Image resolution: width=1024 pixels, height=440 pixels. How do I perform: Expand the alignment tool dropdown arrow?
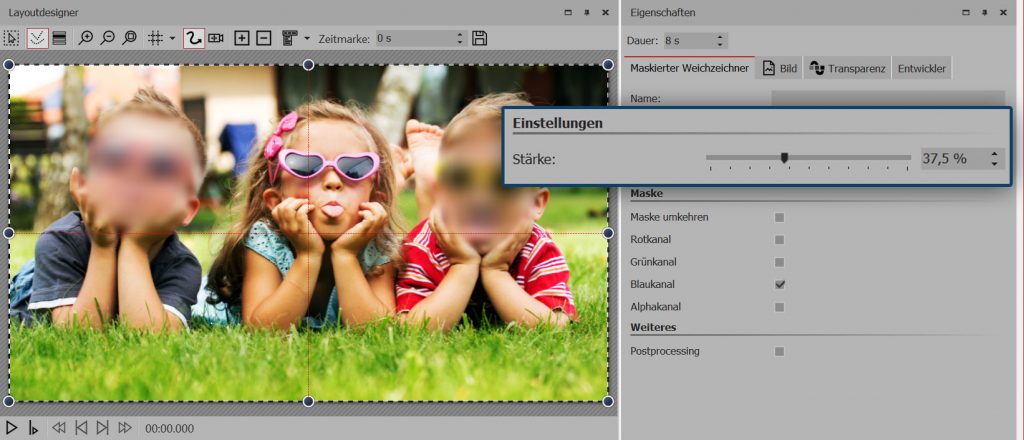[306, 38]
